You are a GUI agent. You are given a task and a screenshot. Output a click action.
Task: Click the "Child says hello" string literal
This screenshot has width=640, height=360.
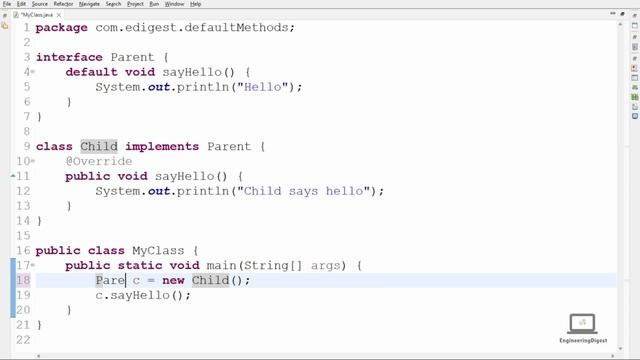(304, 191)
